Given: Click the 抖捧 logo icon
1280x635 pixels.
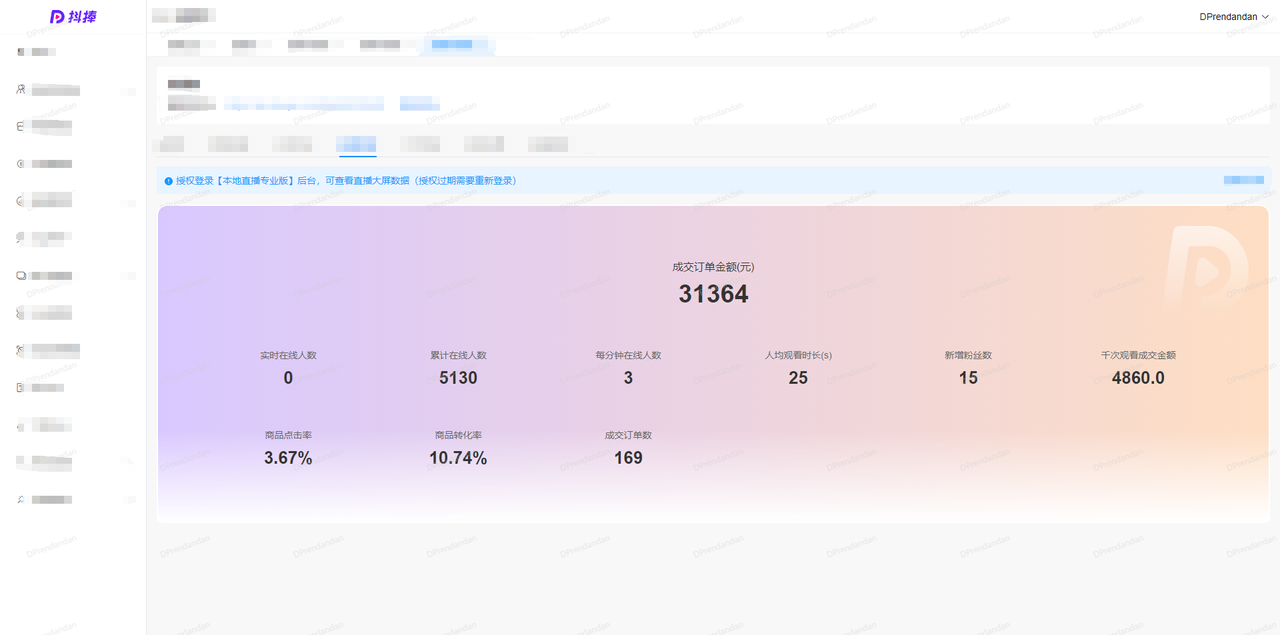Looking at the screenshot, I should pyautogui.click(x=58, y=17).
